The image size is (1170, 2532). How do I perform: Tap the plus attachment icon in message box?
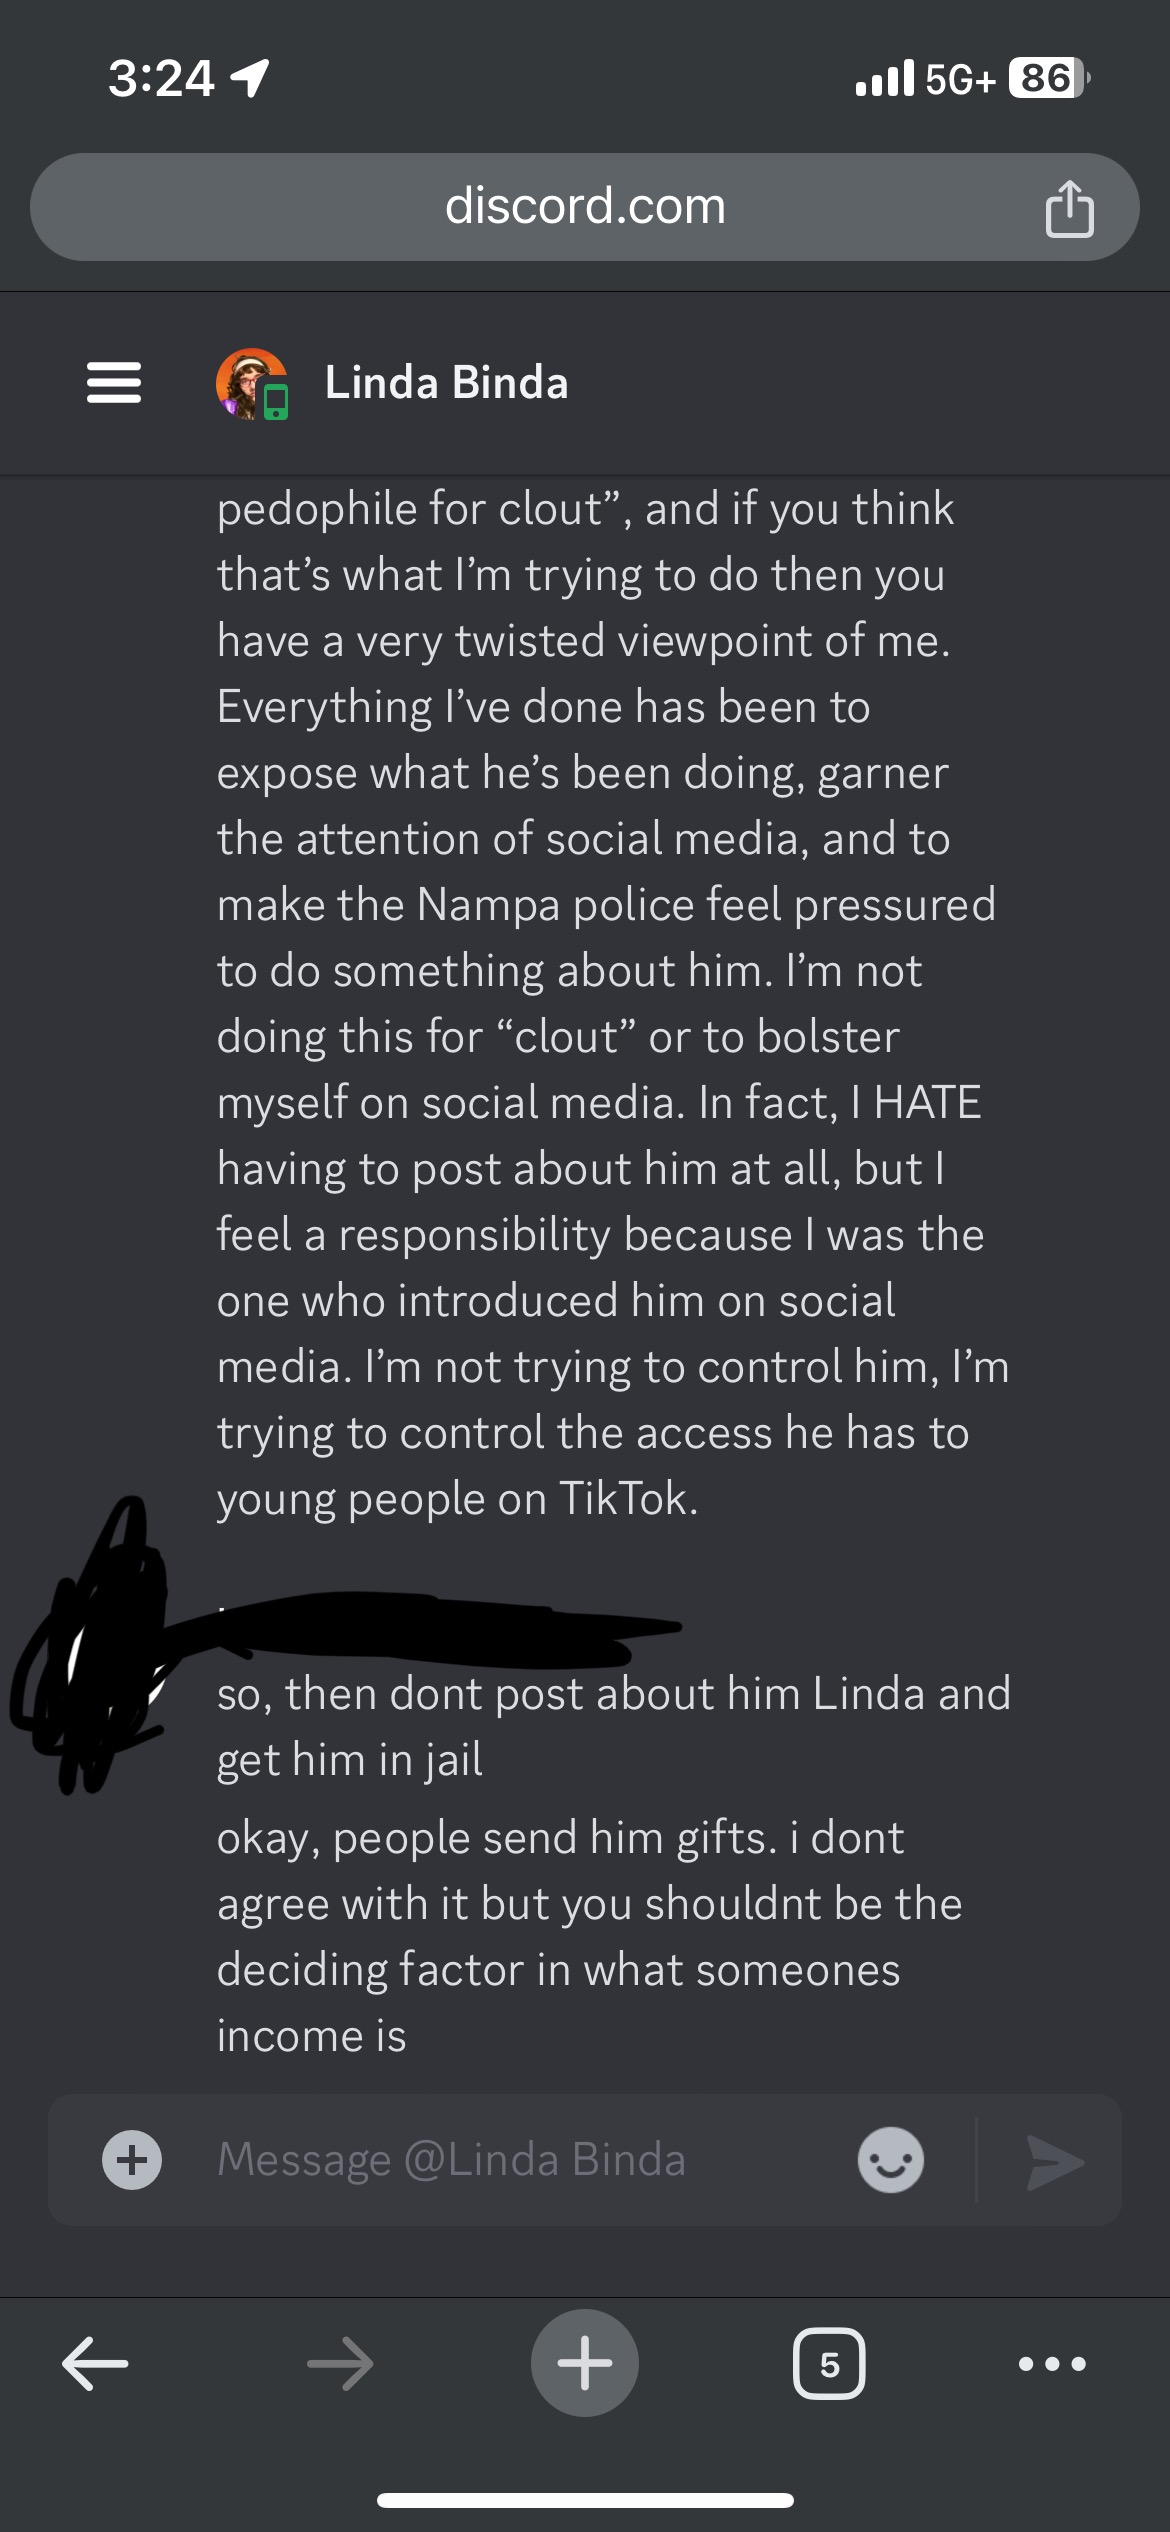pos(132,2160)
